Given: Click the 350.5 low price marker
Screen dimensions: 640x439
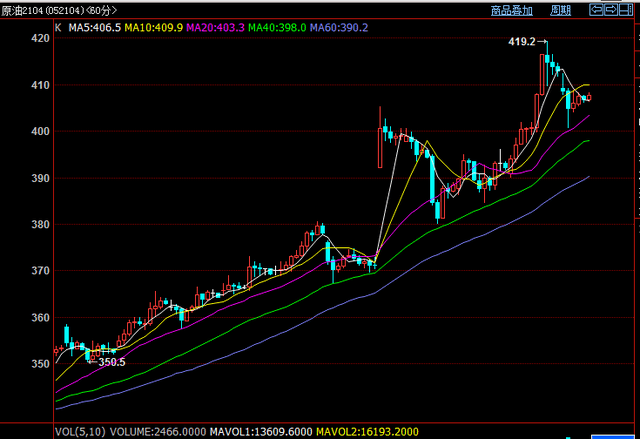Looking at the screenshot, I should click(110, 362).
